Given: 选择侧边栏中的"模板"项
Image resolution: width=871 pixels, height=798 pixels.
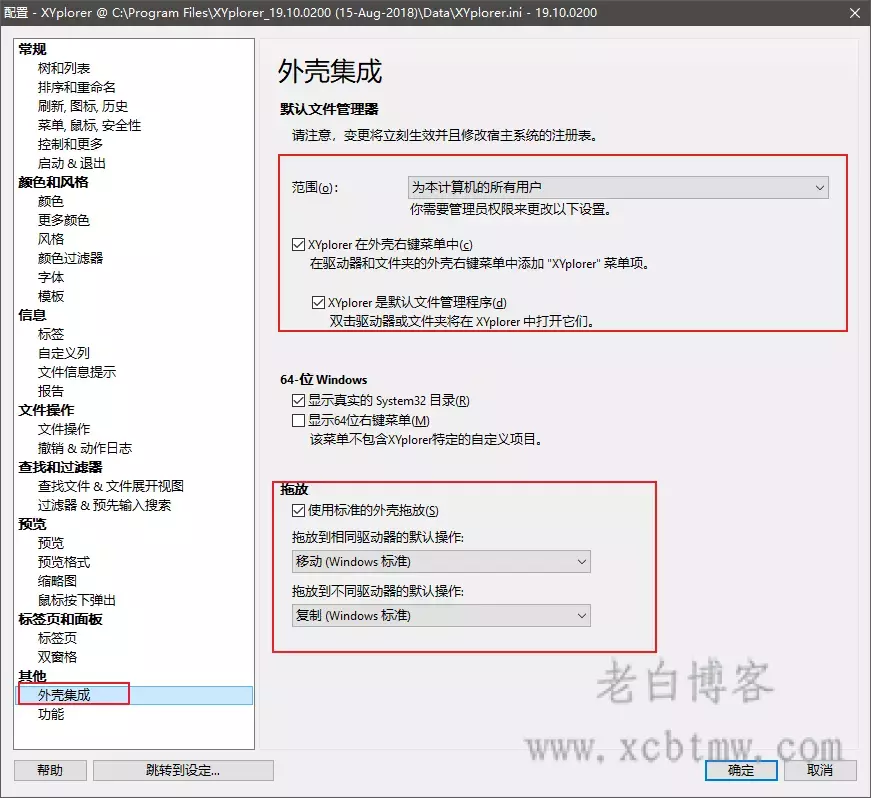Looking at the screenshot, I should (x=50, y=295).
